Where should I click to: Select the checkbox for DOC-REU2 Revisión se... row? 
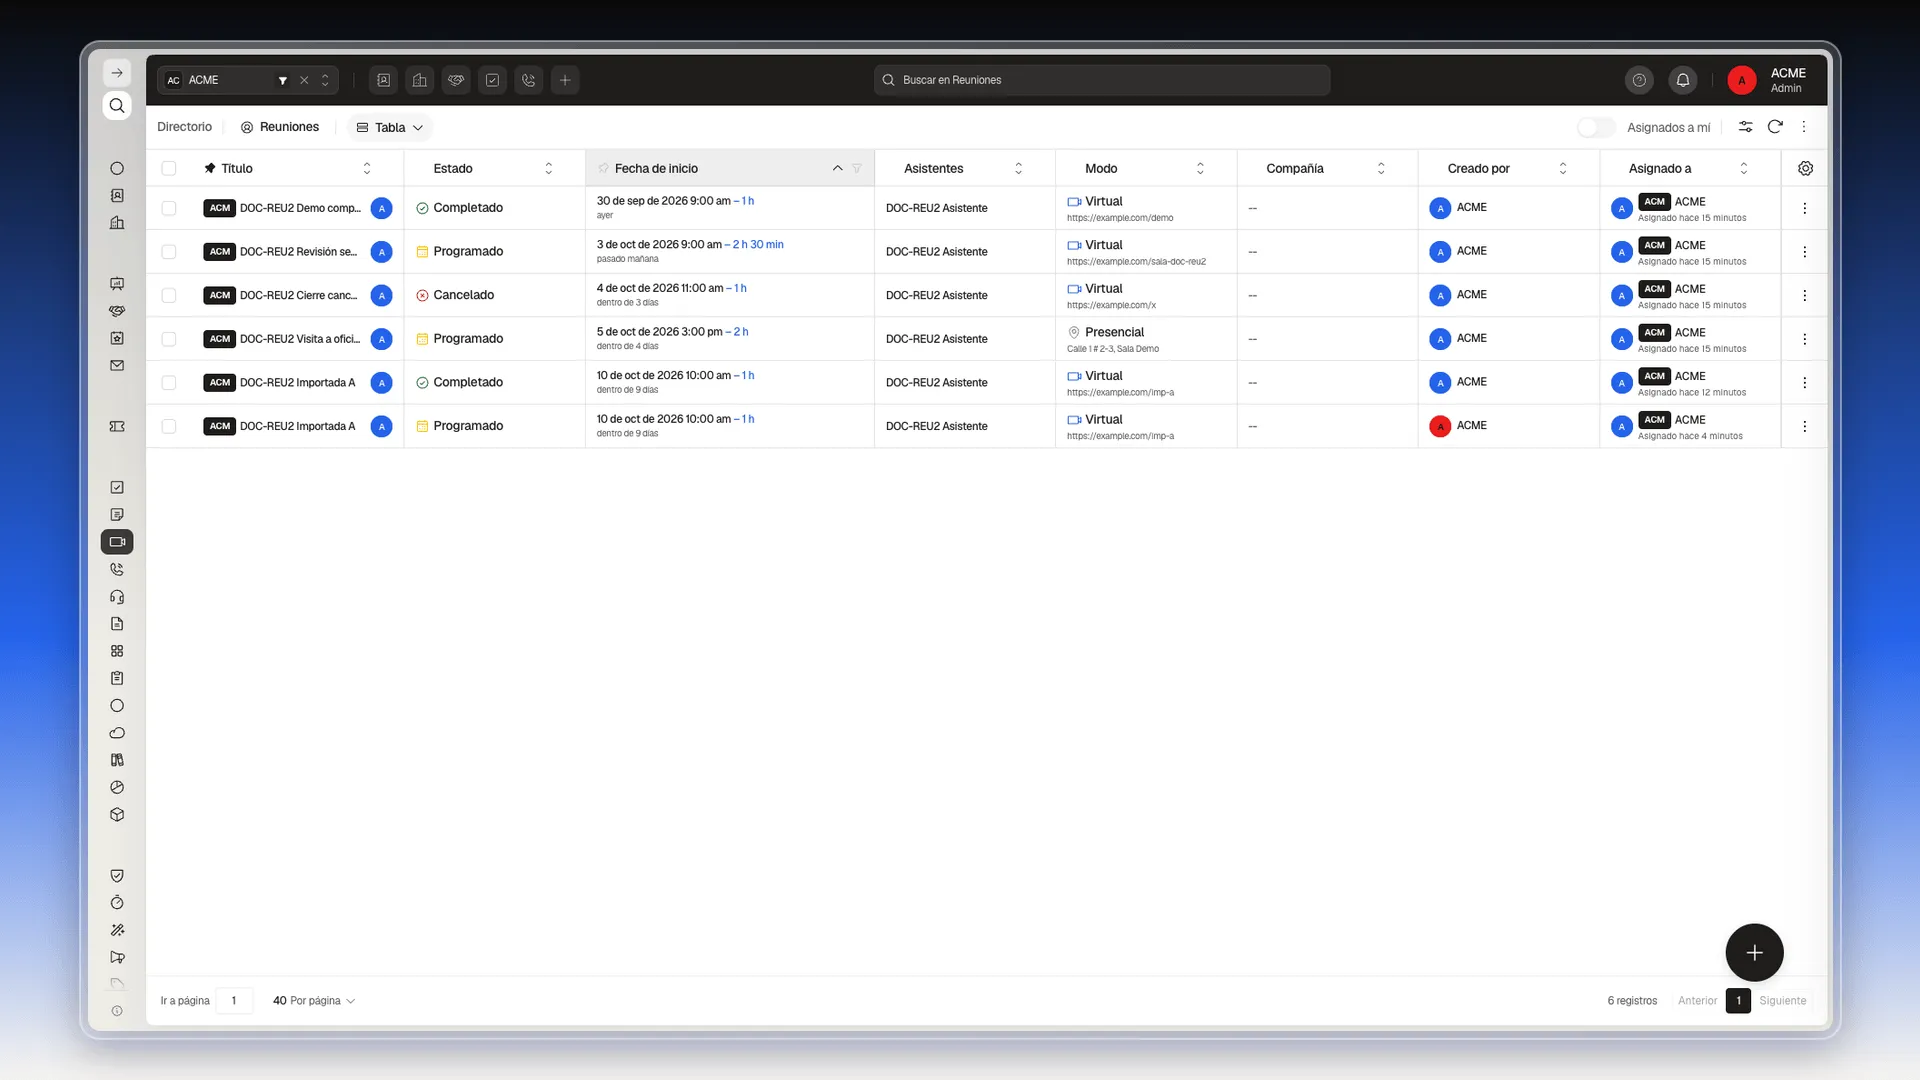point(169,252)
